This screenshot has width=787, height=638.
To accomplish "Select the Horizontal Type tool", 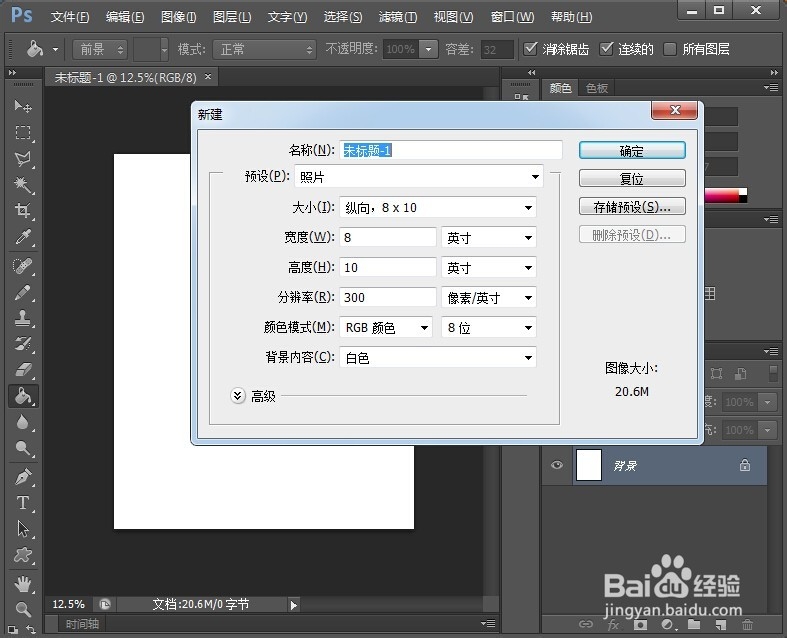I will pyautogui.click(x=23, y=503).
